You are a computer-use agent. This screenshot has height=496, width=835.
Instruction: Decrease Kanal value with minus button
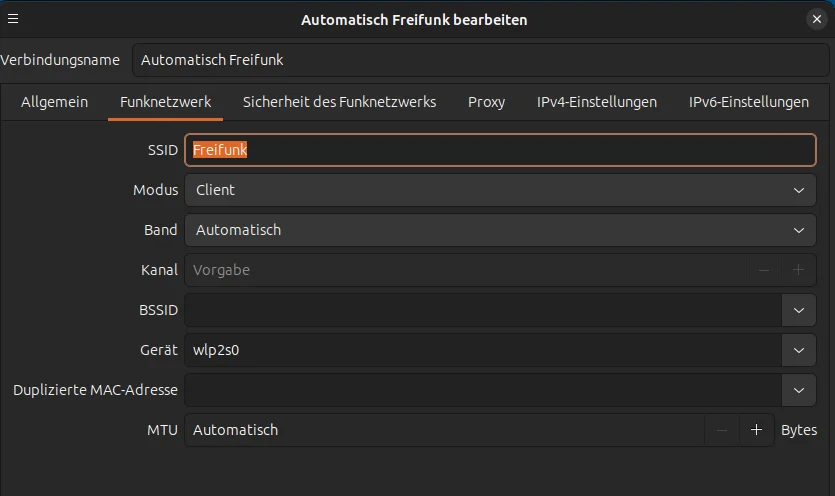pos(764,270)
